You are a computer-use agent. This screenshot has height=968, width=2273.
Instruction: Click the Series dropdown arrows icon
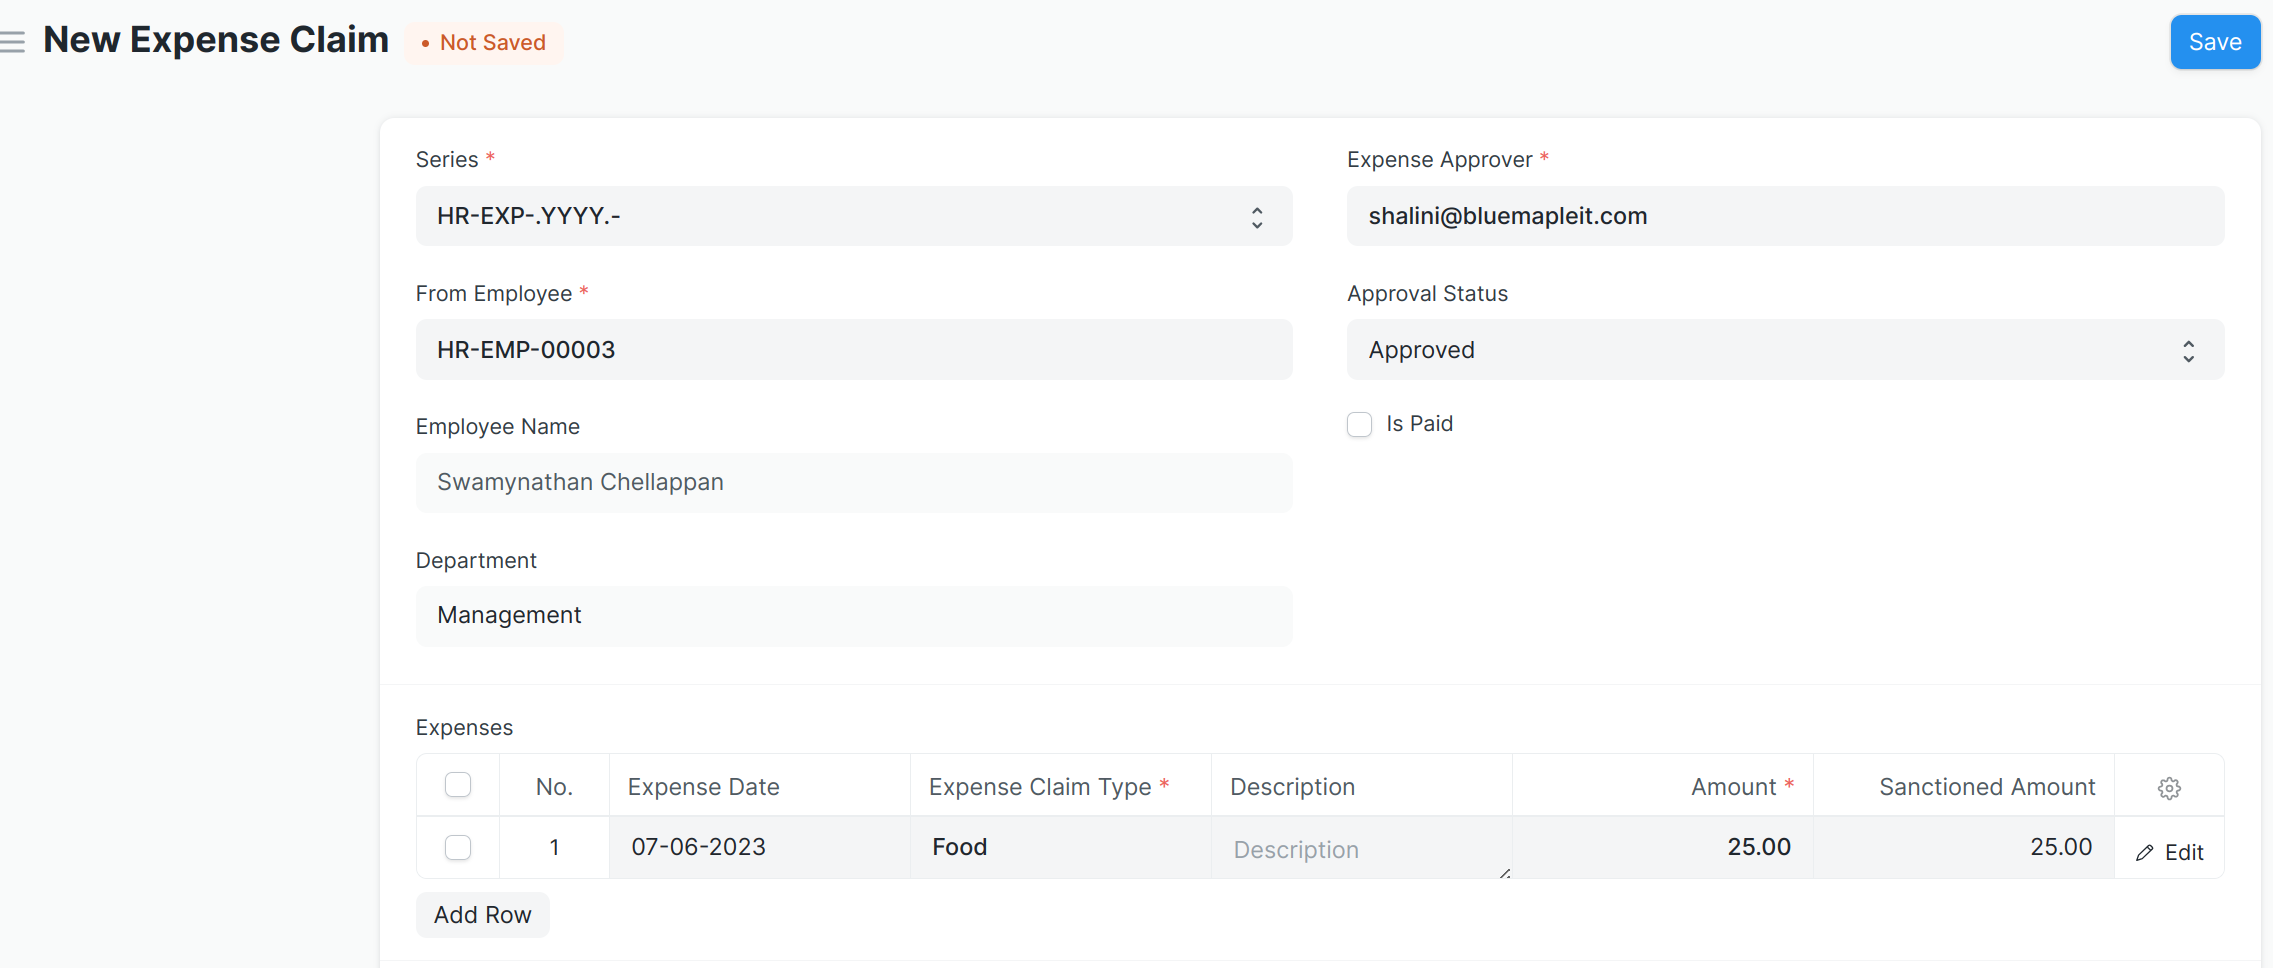coord(1256,217)
